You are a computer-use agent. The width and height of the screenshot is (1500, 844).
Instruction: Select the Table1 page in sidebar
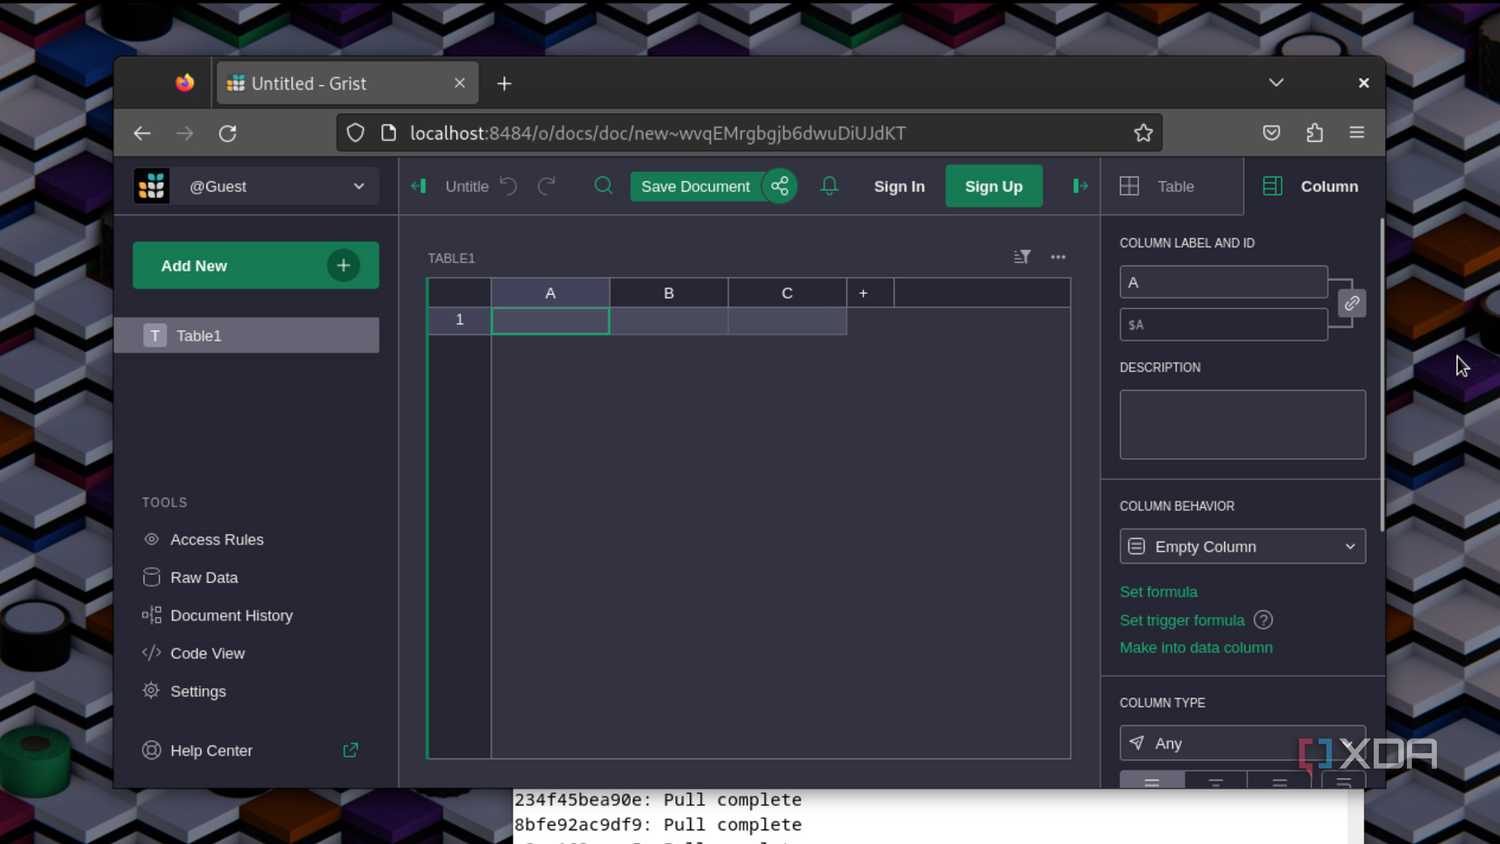(246, 335)
